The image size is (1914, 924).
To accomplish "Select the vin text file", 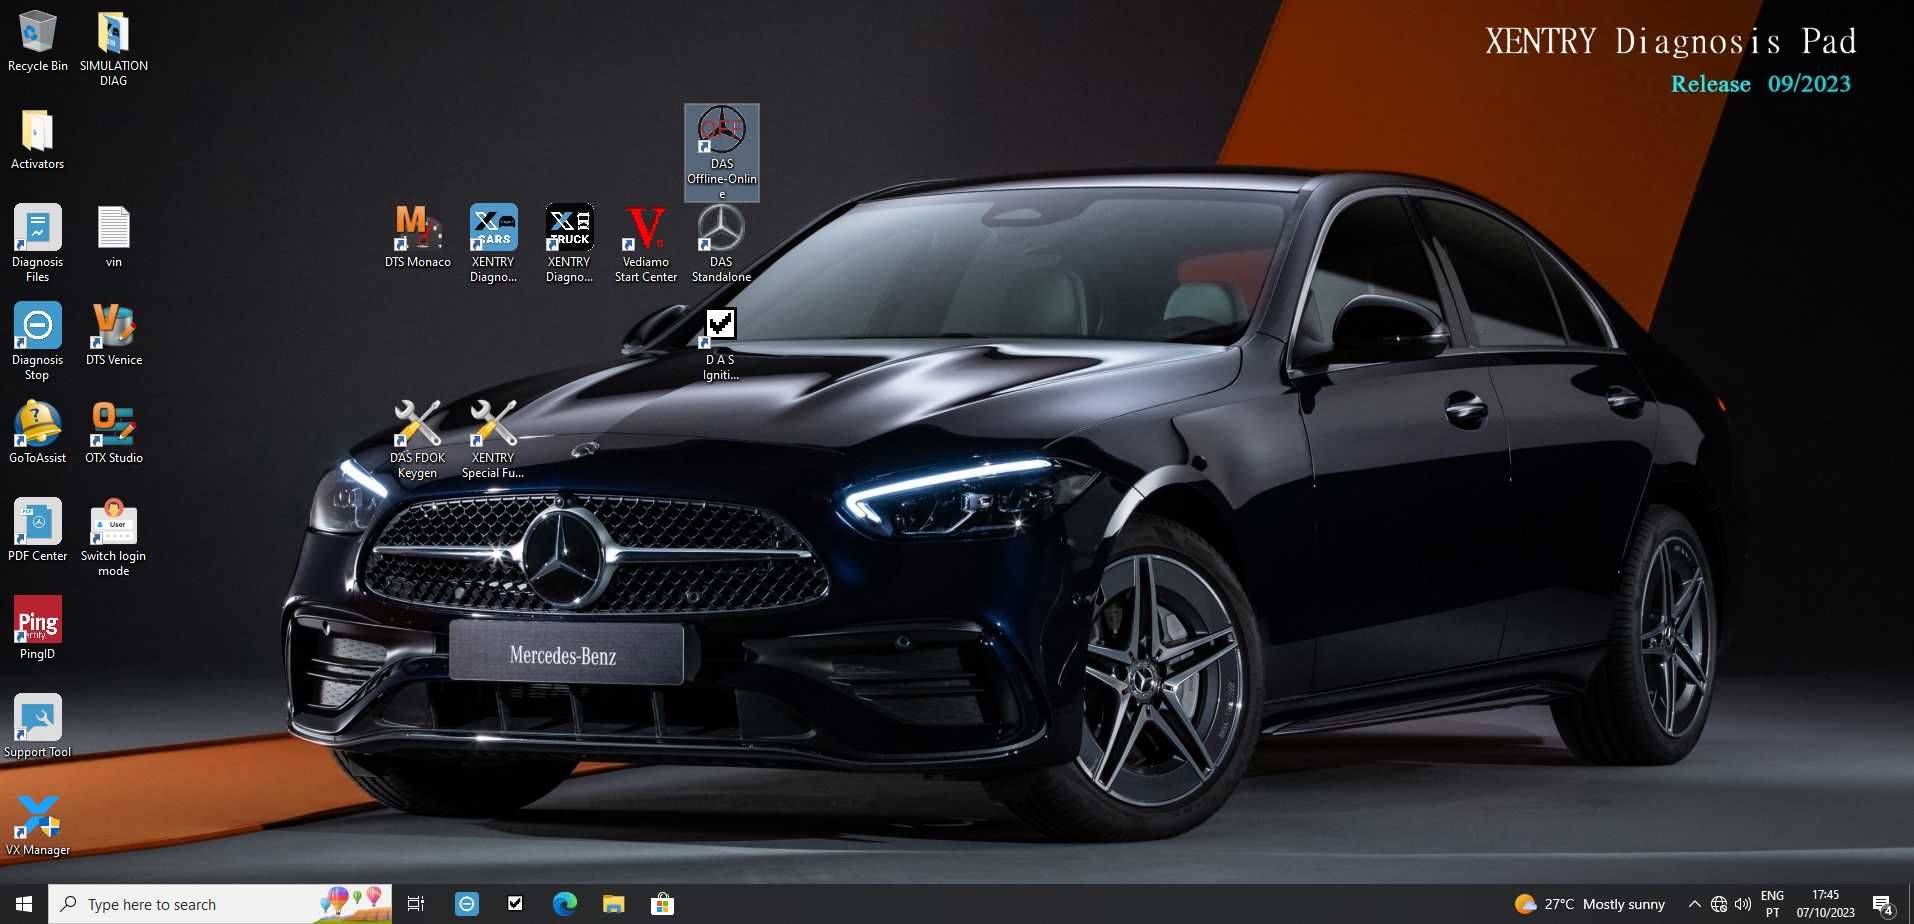I will point(114,237).
